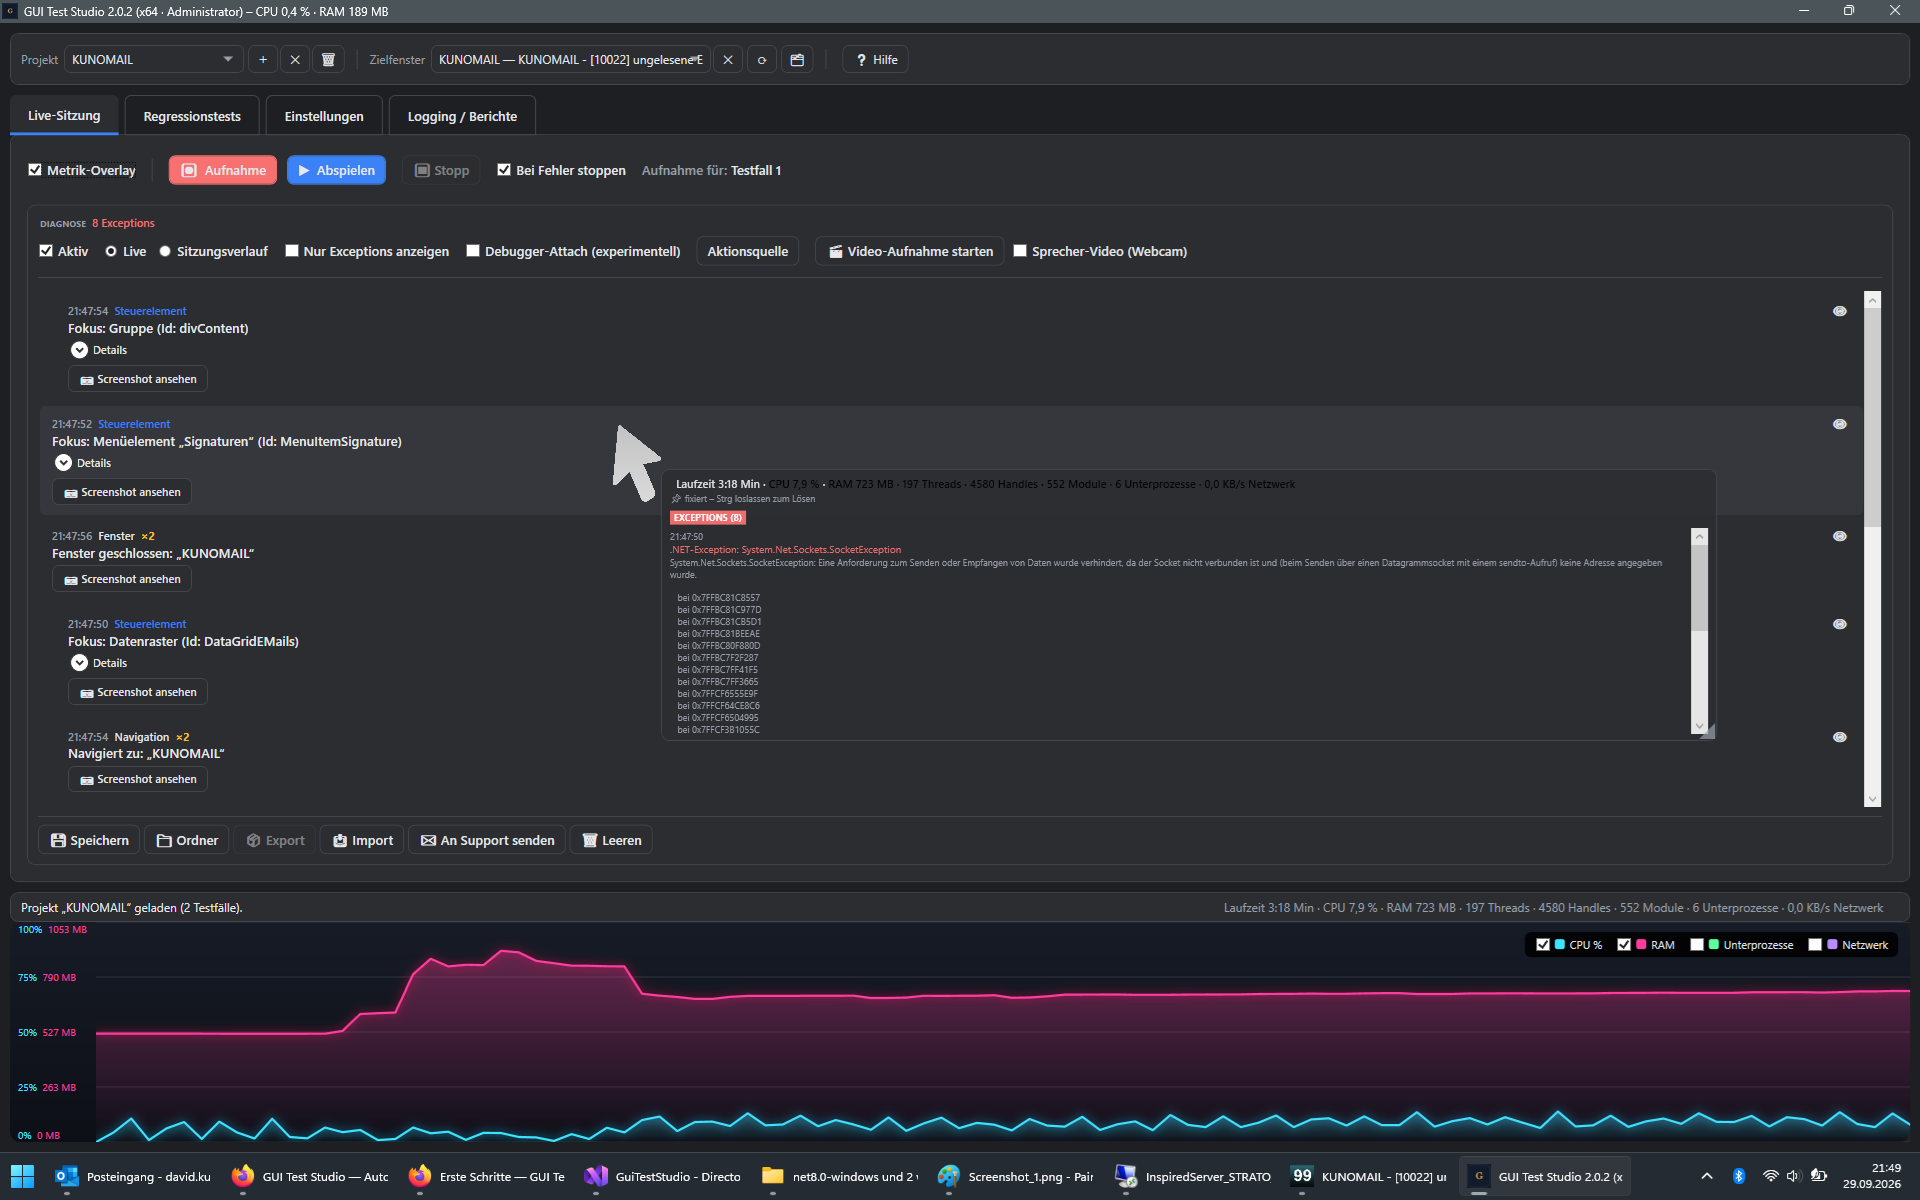Toggle eye icon for Fenster geschlossen entry
The image size is (1920, 1200).
pos(1839,536)
